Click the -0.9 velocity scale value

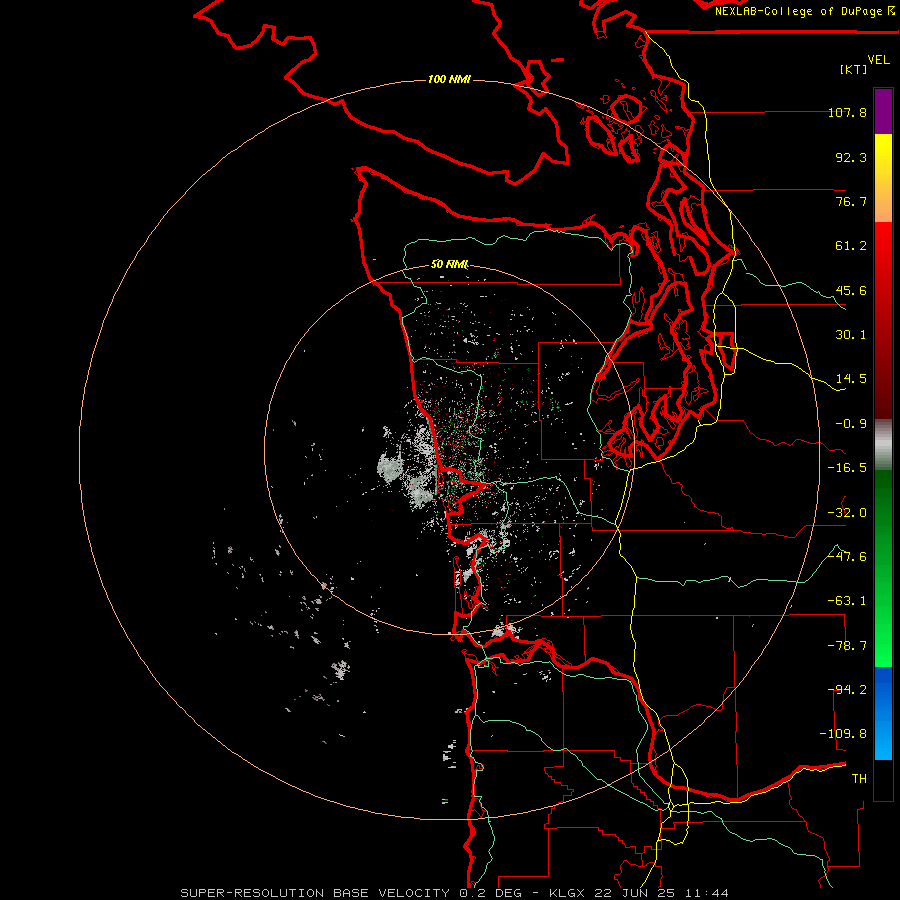point(851,424)
